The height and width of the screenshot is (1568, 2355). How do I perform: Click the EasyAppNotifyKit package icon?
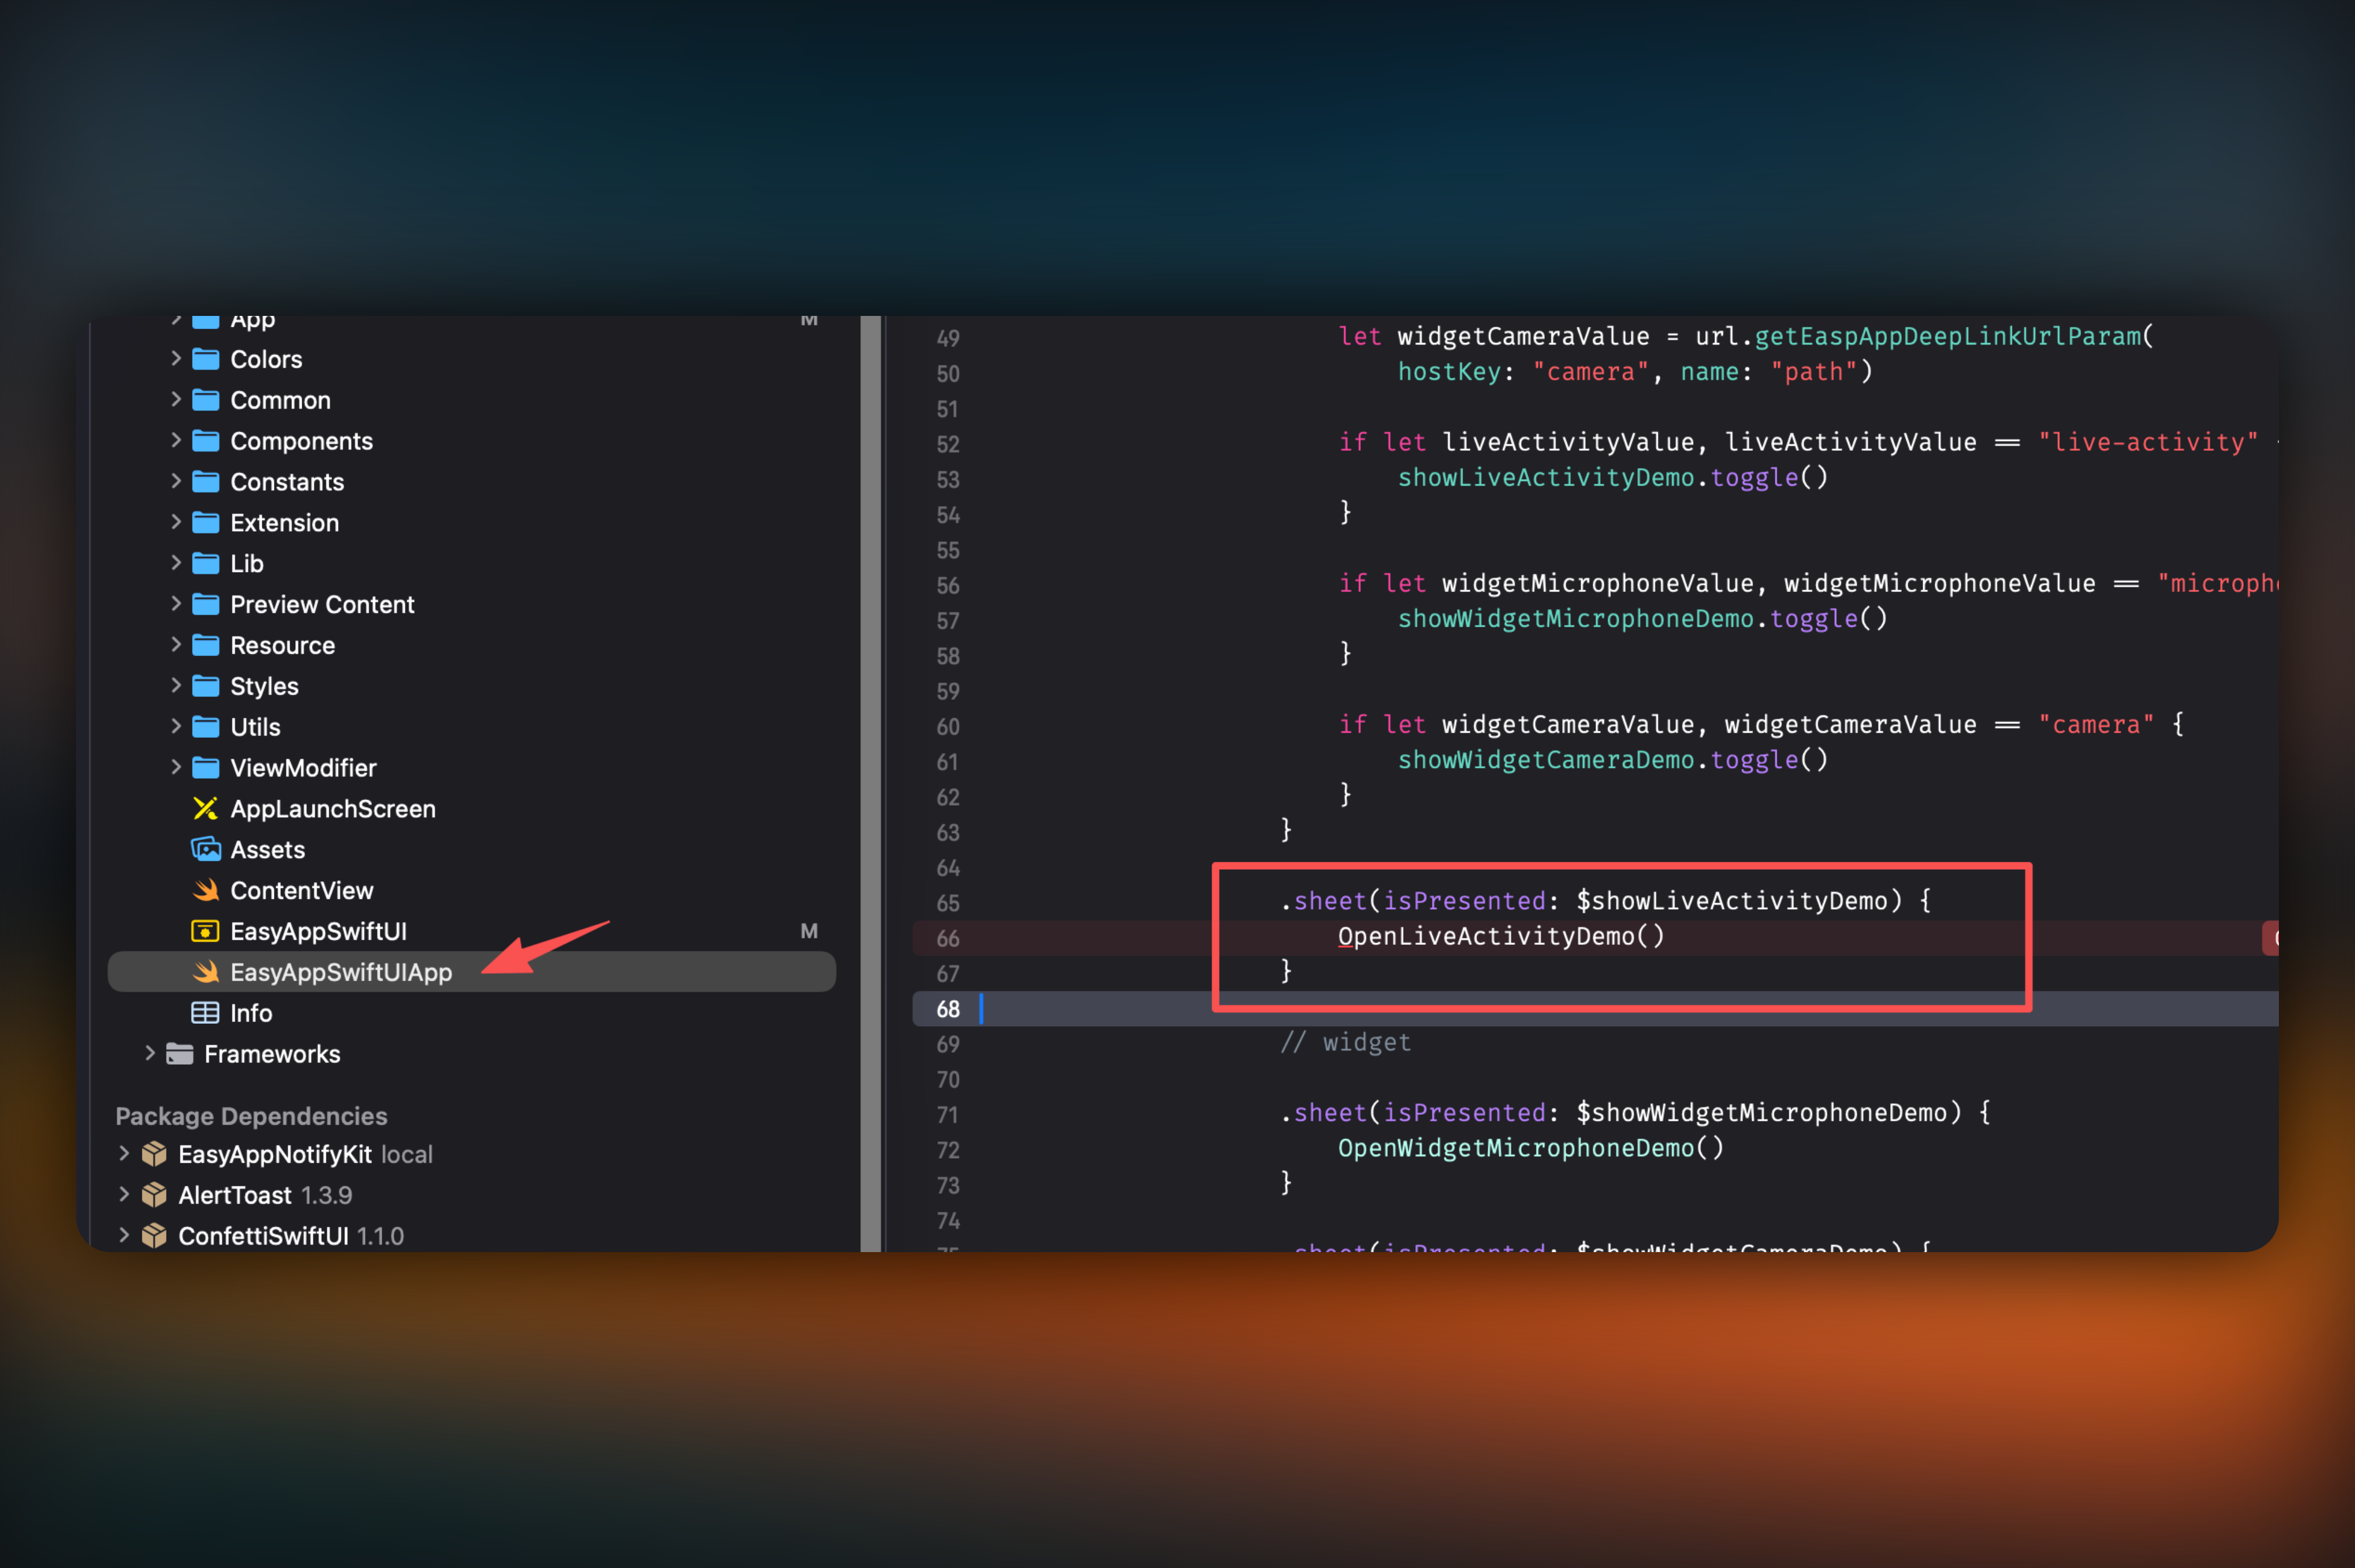pyautogui.click(x=155, y=1153)
